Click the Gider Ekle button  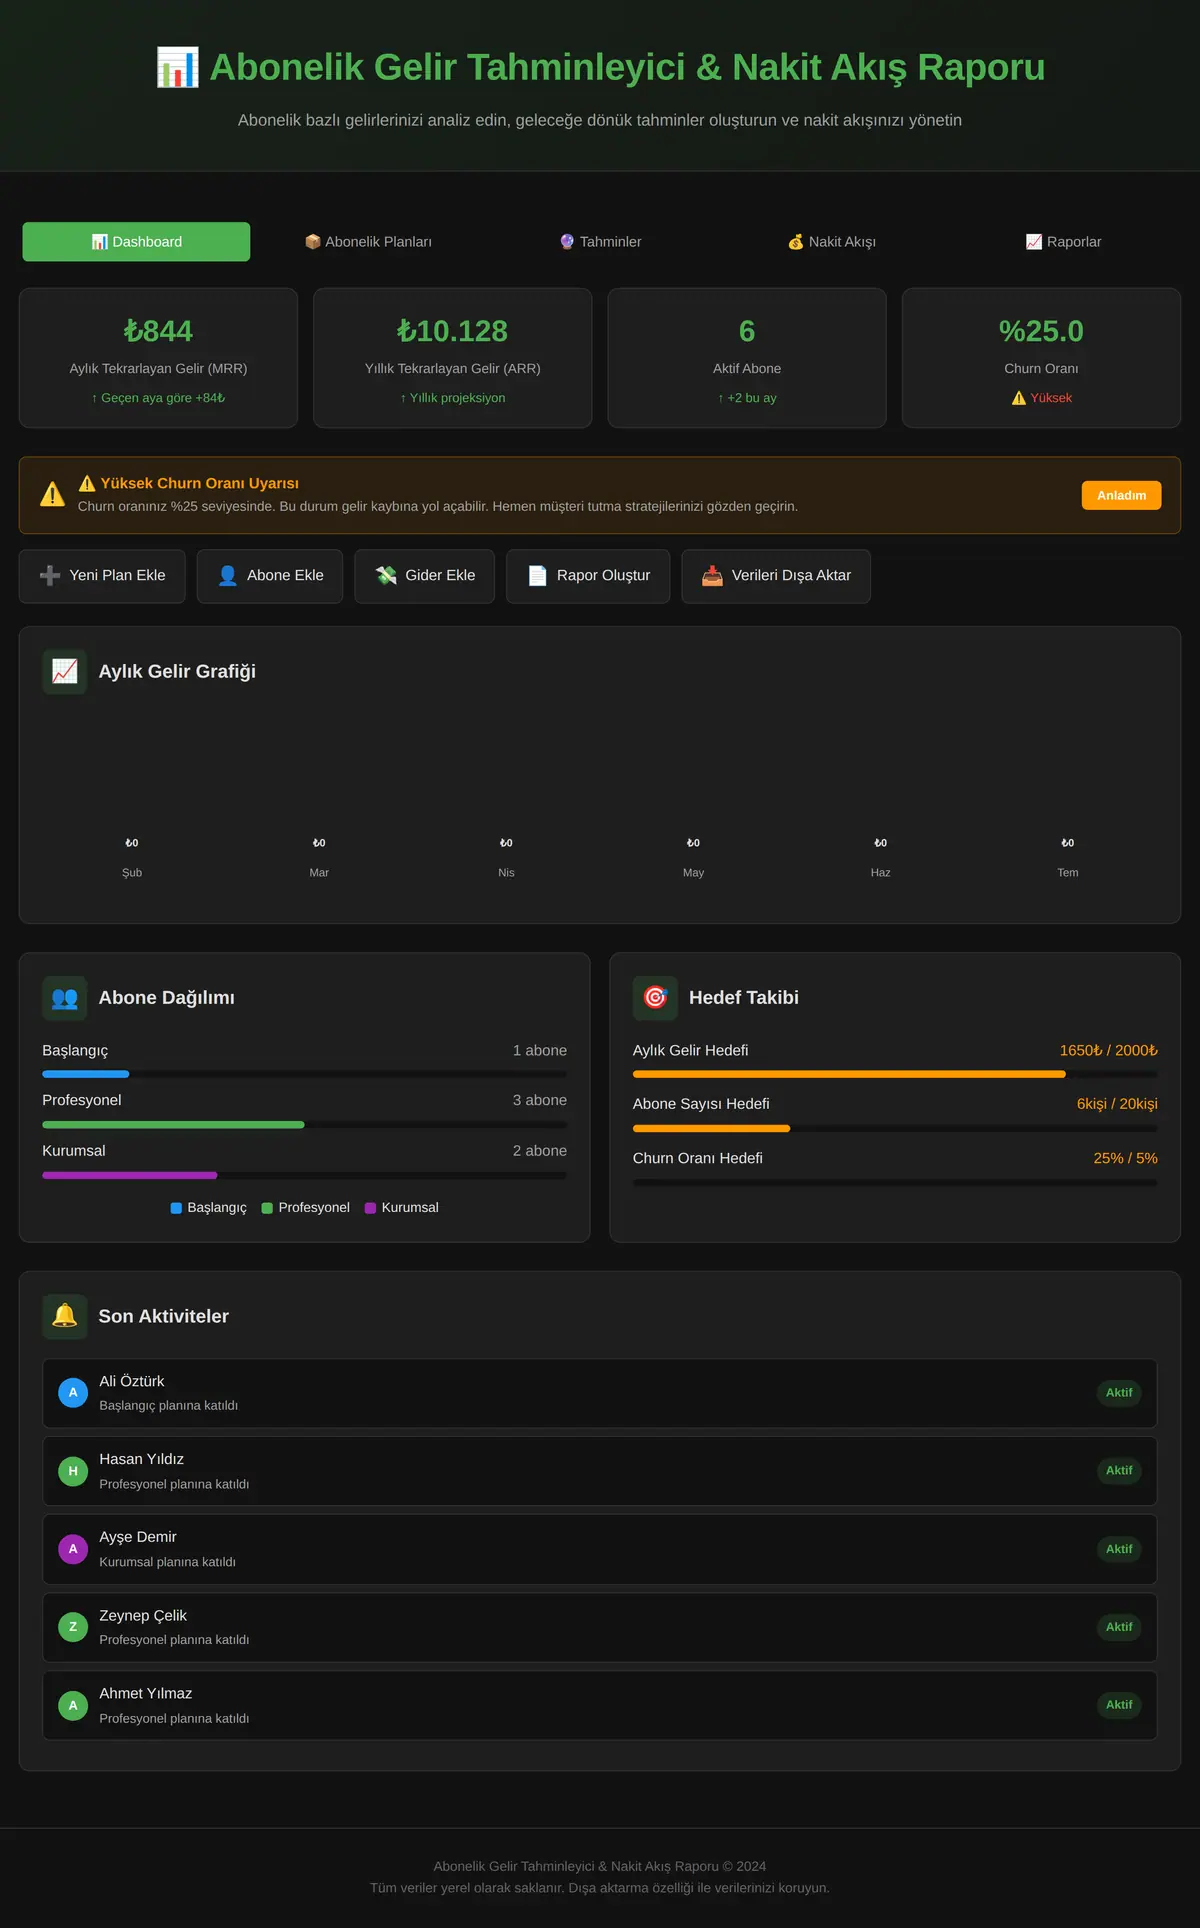coord(425,576)
